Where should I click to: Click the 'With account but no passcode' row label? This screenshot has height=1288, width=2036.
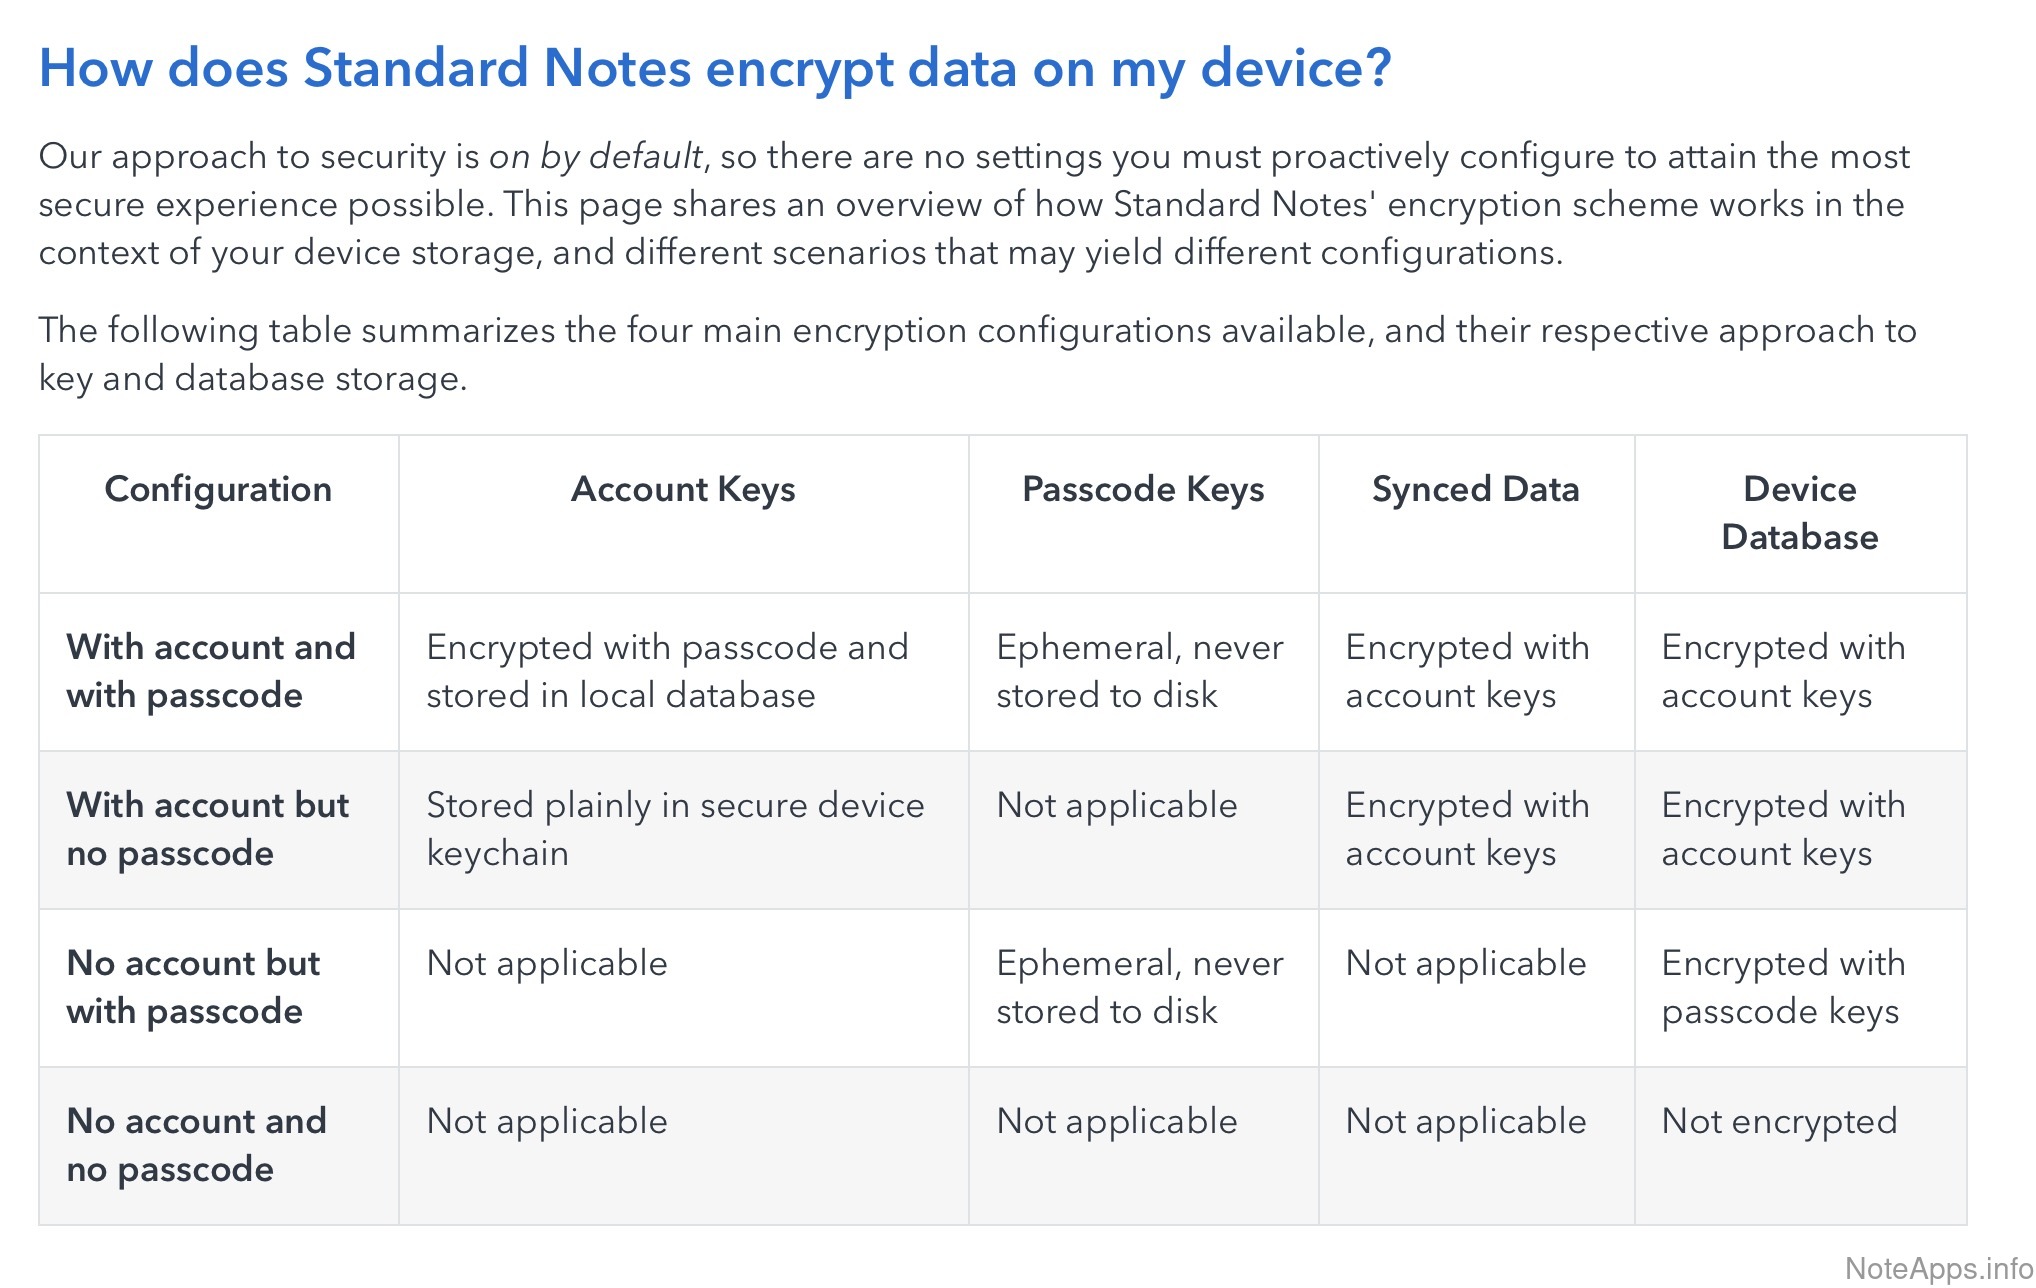point(207,829)
